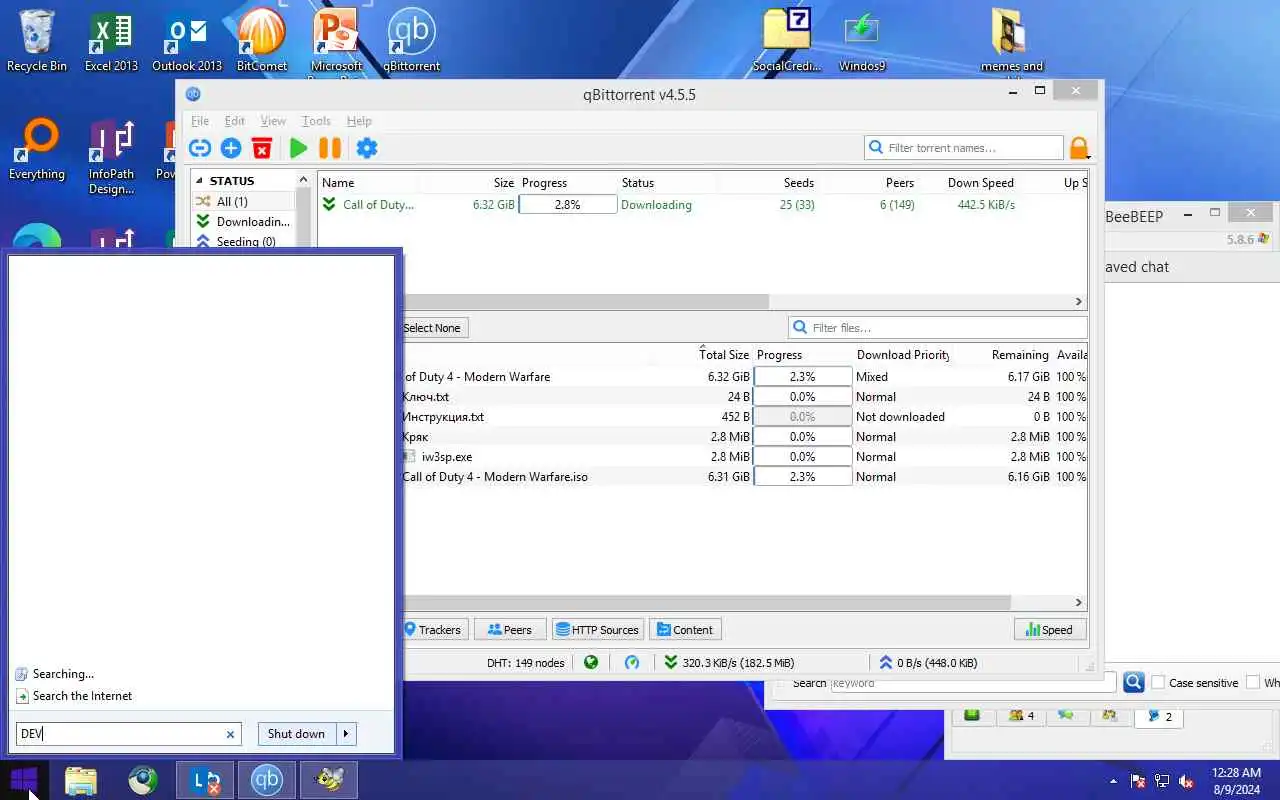Select the iw3sp.exe file row
The image size is (1280, 800).
(743, 457)
